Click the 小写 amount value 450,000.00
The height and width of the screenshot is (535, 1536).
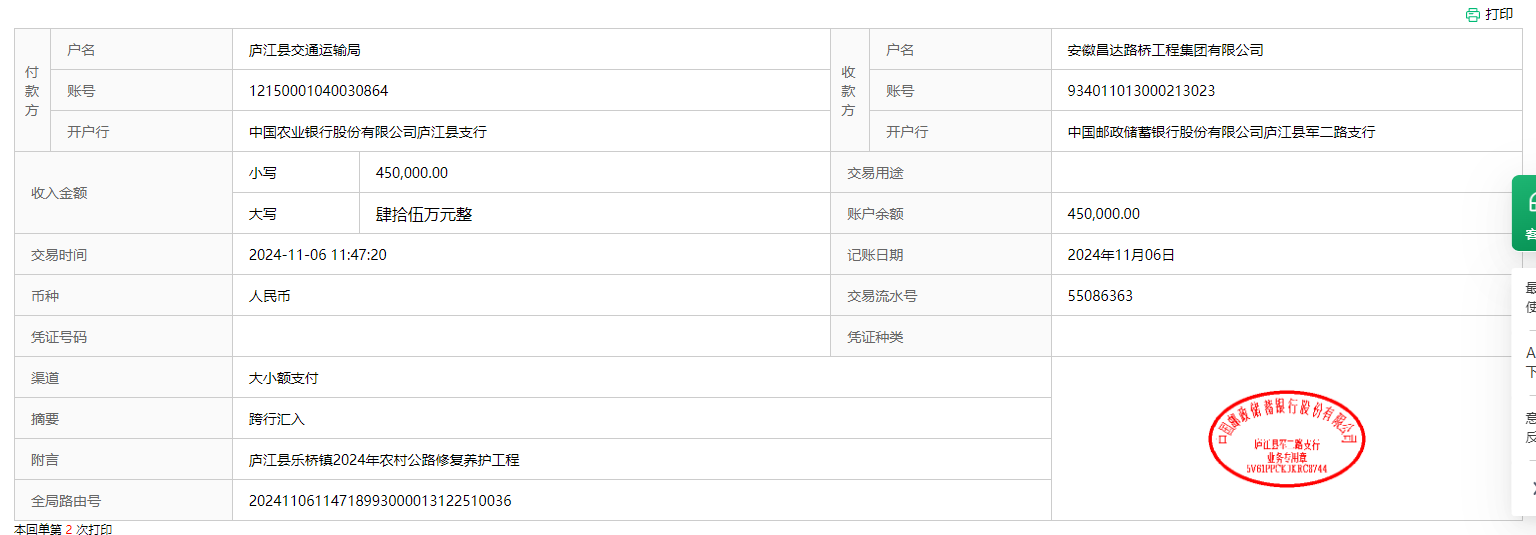click(412, 173)
